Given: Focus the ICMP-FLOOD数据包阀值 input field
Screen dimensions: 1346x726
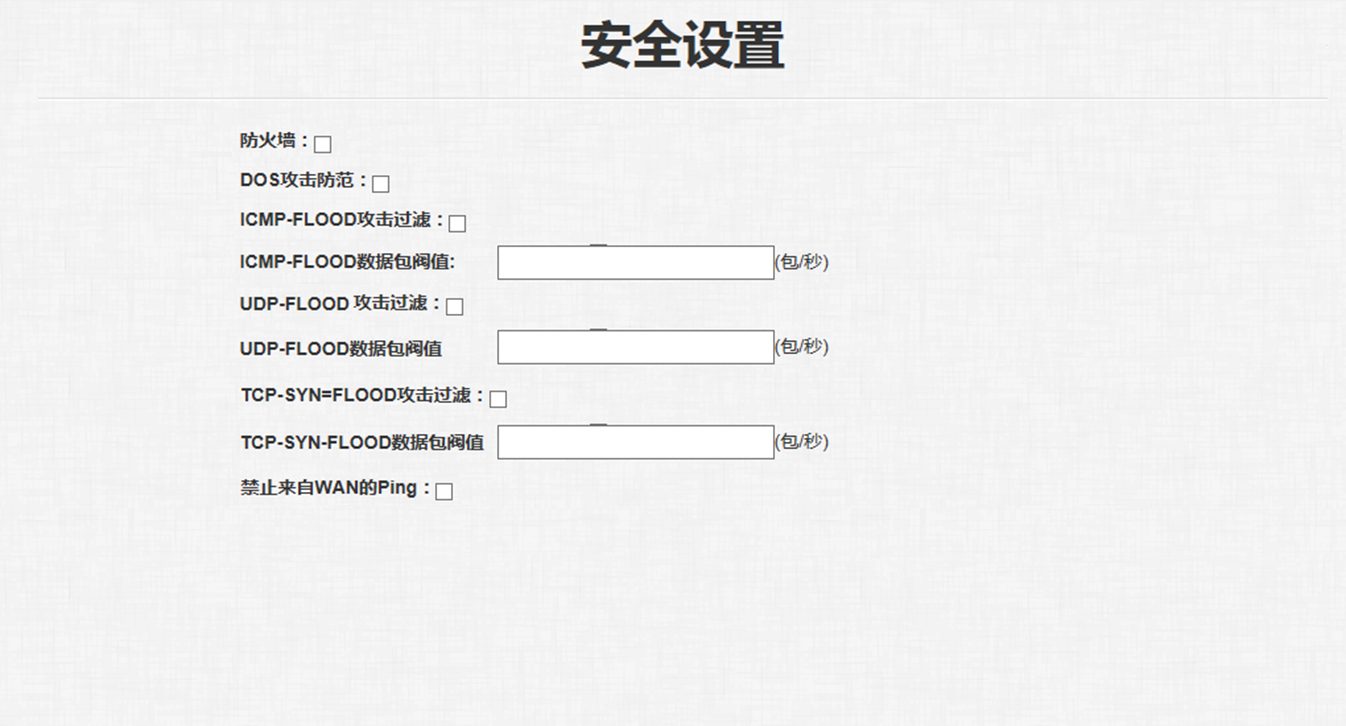Looking at the screenshot, I should pyautogui.click(x=635, y=263).
